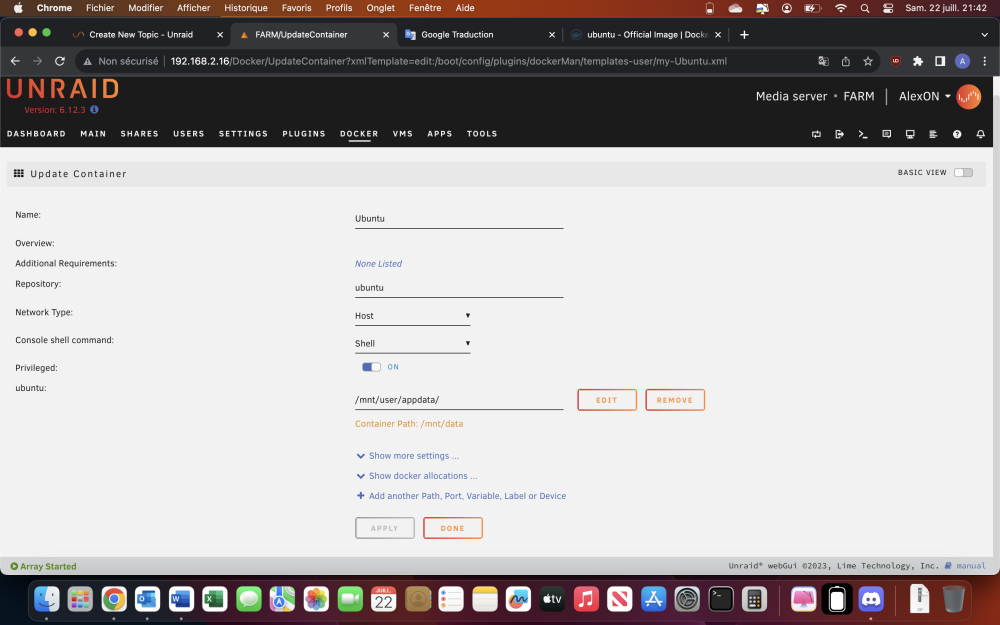Expand Show docker allocations
Image resolution: width=1000 pixels, height=625 pixels.
(x=416, y=476)
